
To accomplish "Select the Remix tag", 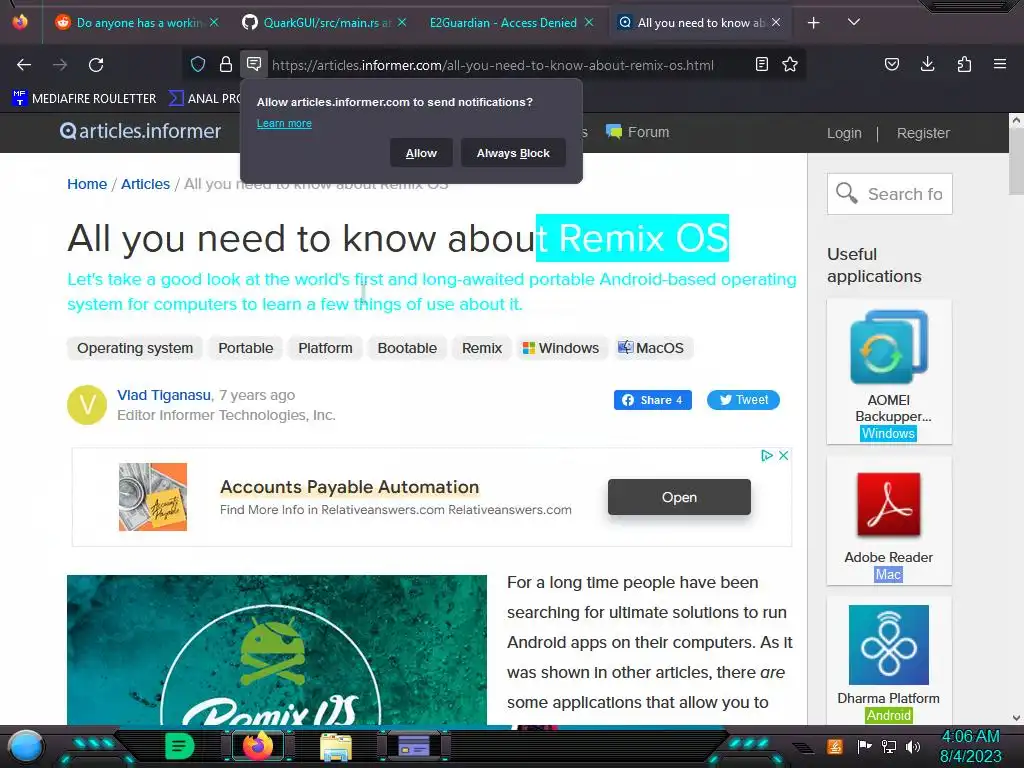I will click(482, 348).
